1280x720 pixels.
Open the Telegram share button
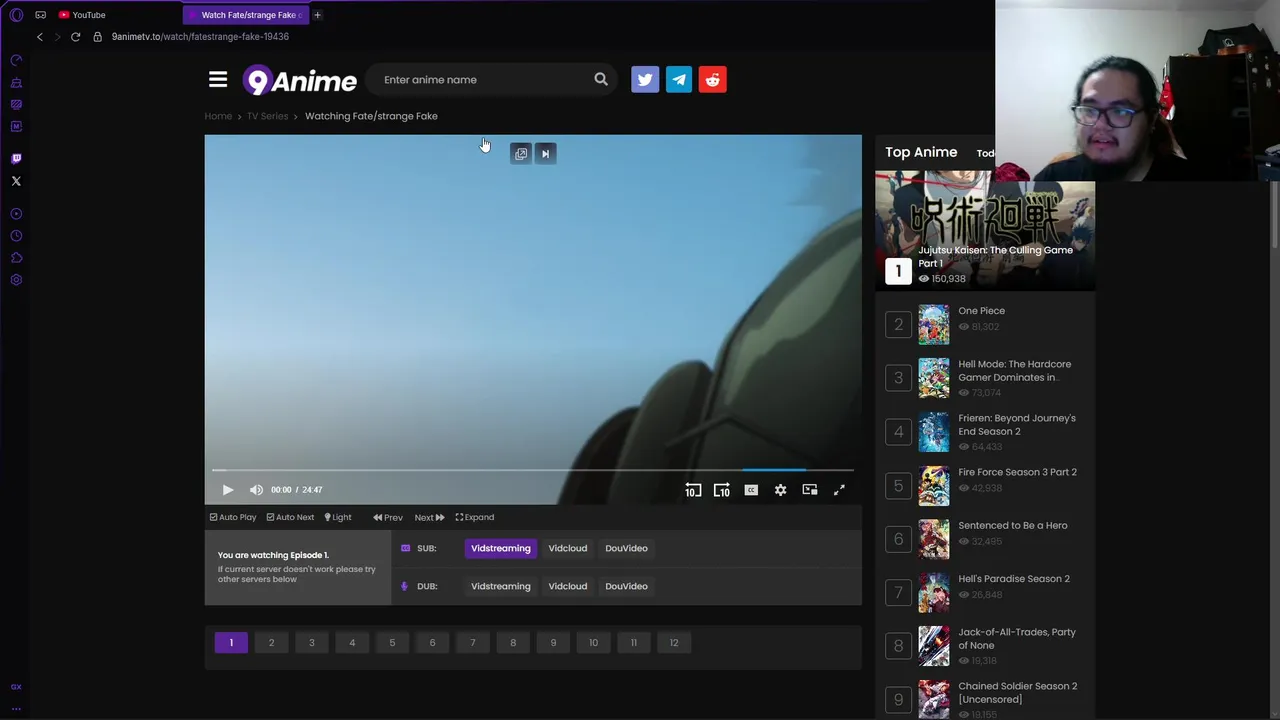click(x=679, y=80)
